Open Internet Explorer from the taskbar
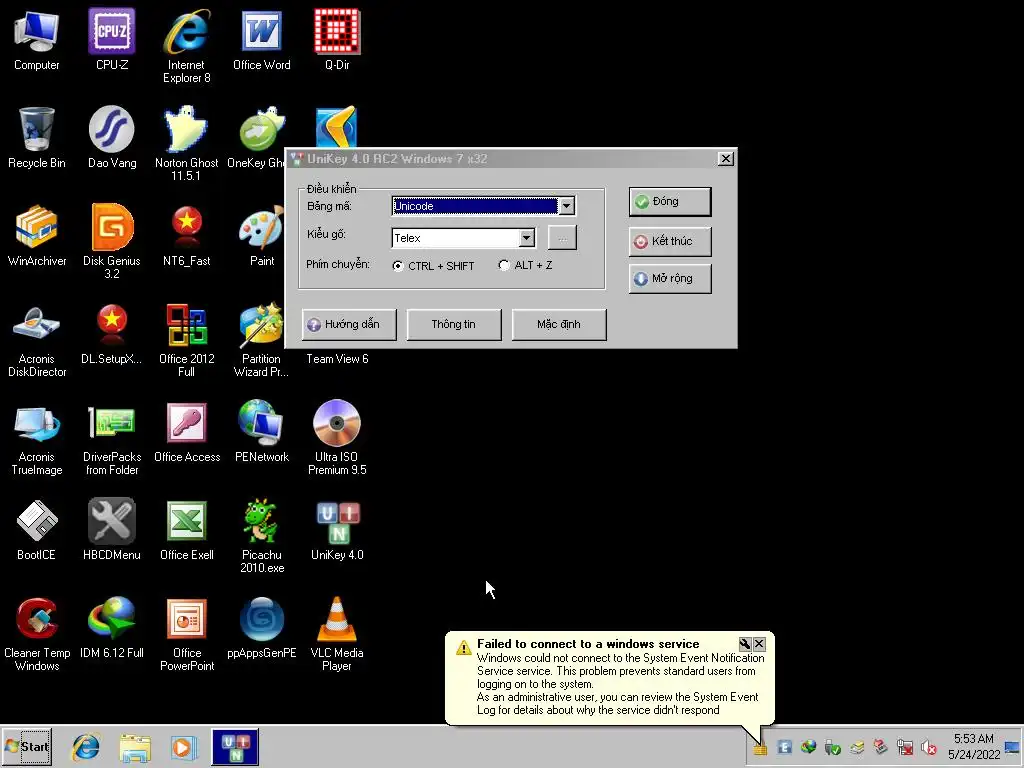1024x768 pixels. 86,747
